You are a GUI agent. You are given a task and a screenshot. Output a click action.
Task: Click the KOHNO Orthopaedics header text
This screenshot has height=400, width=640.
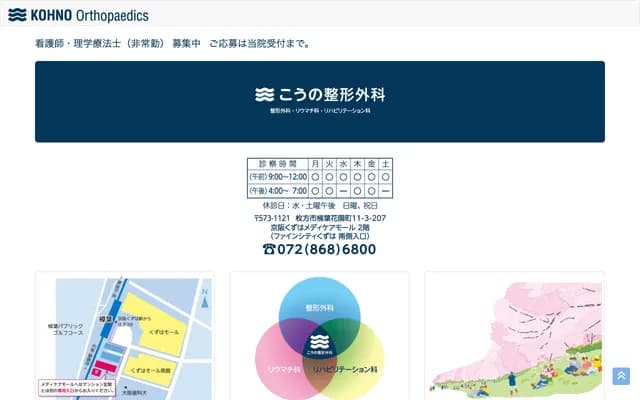tap(89, 15)
